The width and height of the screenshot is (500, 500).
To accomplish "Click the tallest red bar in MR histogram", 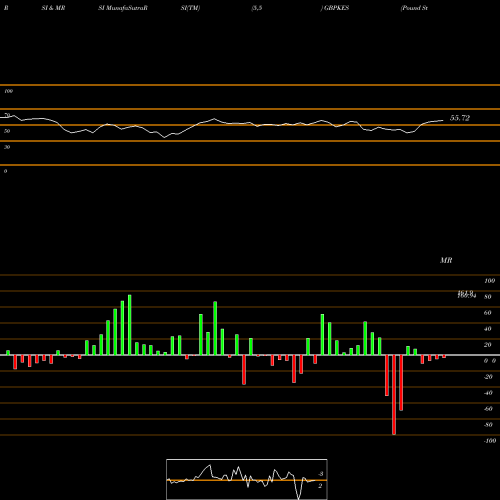I will click(x=394, y=395).
